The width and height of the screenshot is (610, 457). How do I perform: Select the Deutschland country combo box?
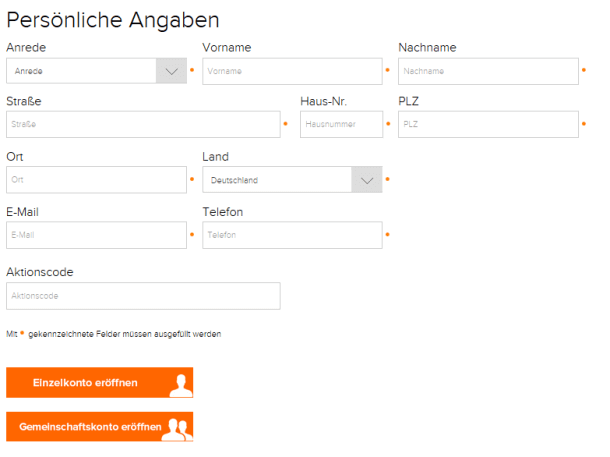coord(292,180)
